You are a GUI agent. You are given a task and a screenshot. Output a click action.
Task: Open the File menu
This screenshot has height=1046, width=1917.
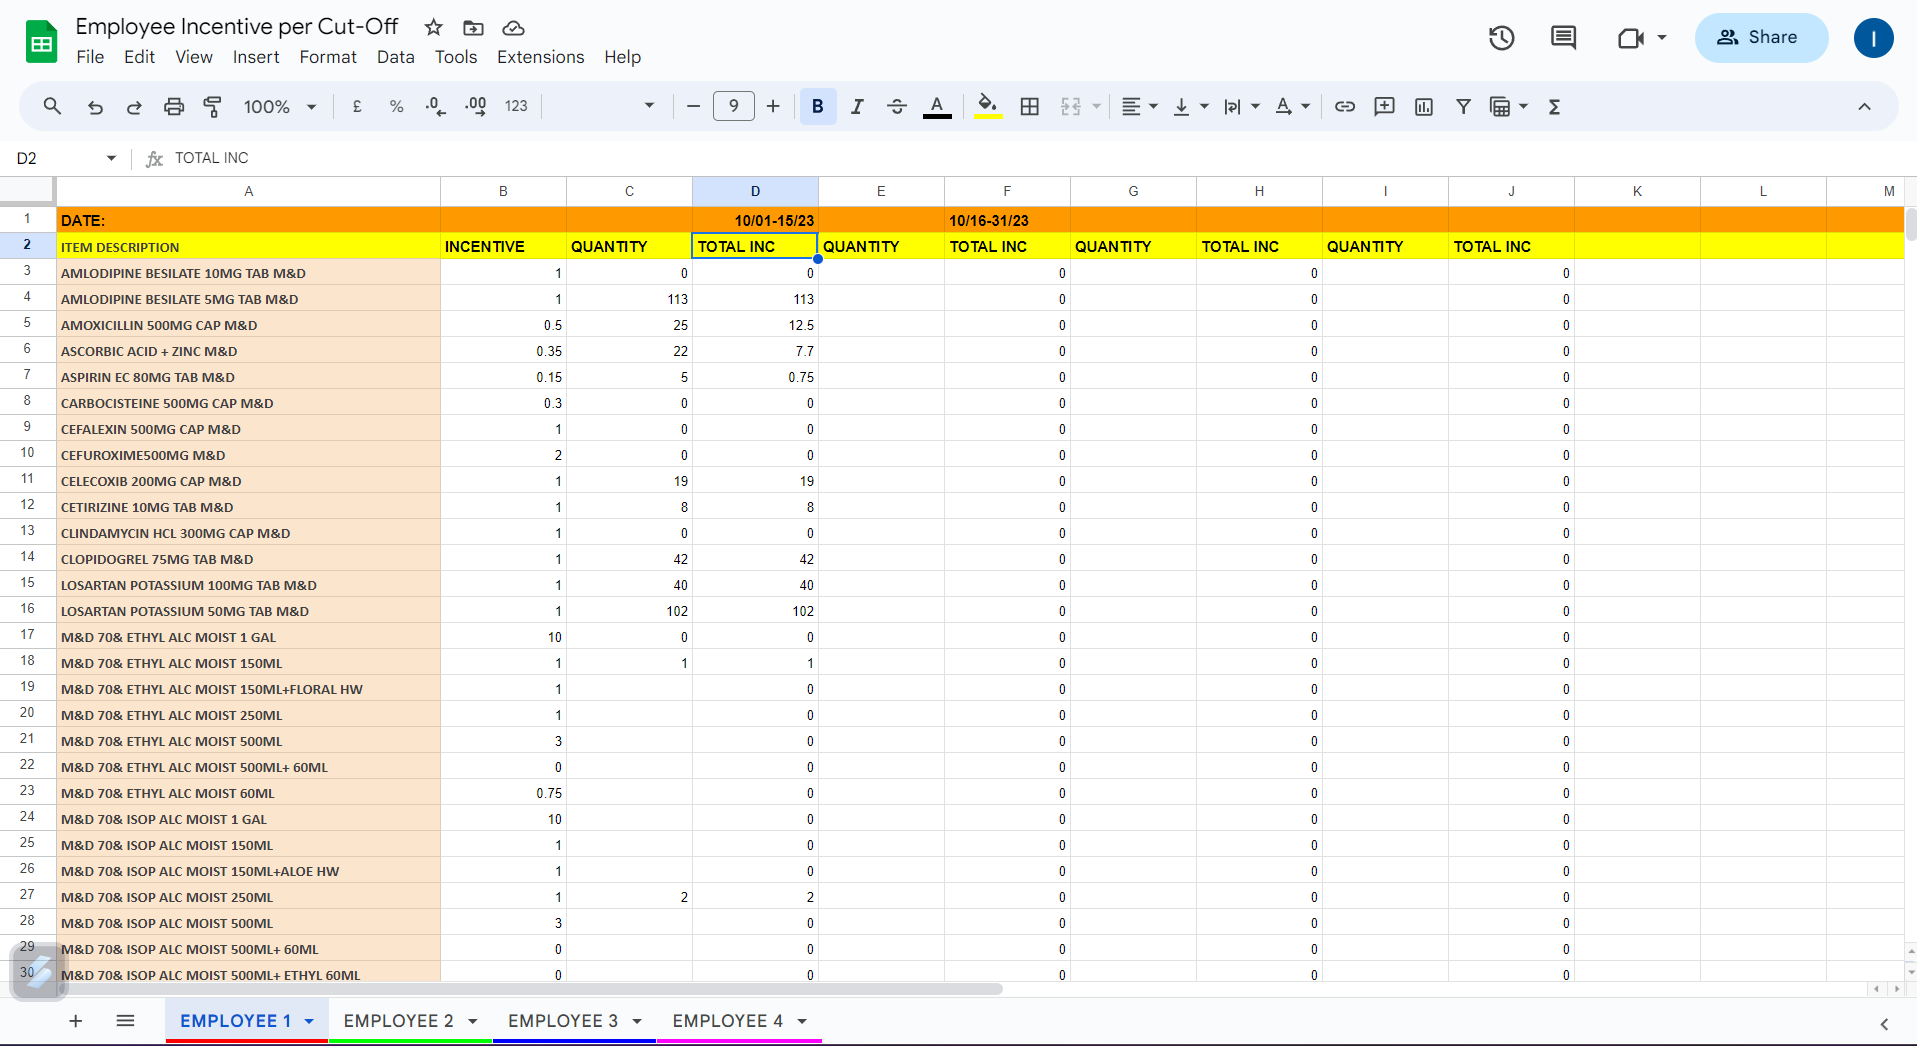[x=90, y=57]
